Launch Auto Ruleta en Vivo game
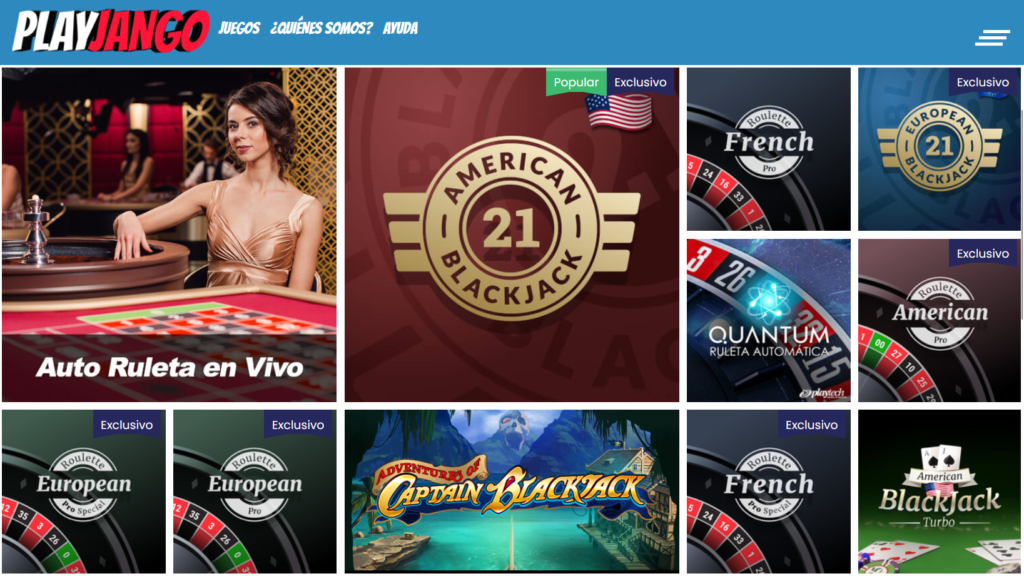1024x576 pixels. click(169, 234)
